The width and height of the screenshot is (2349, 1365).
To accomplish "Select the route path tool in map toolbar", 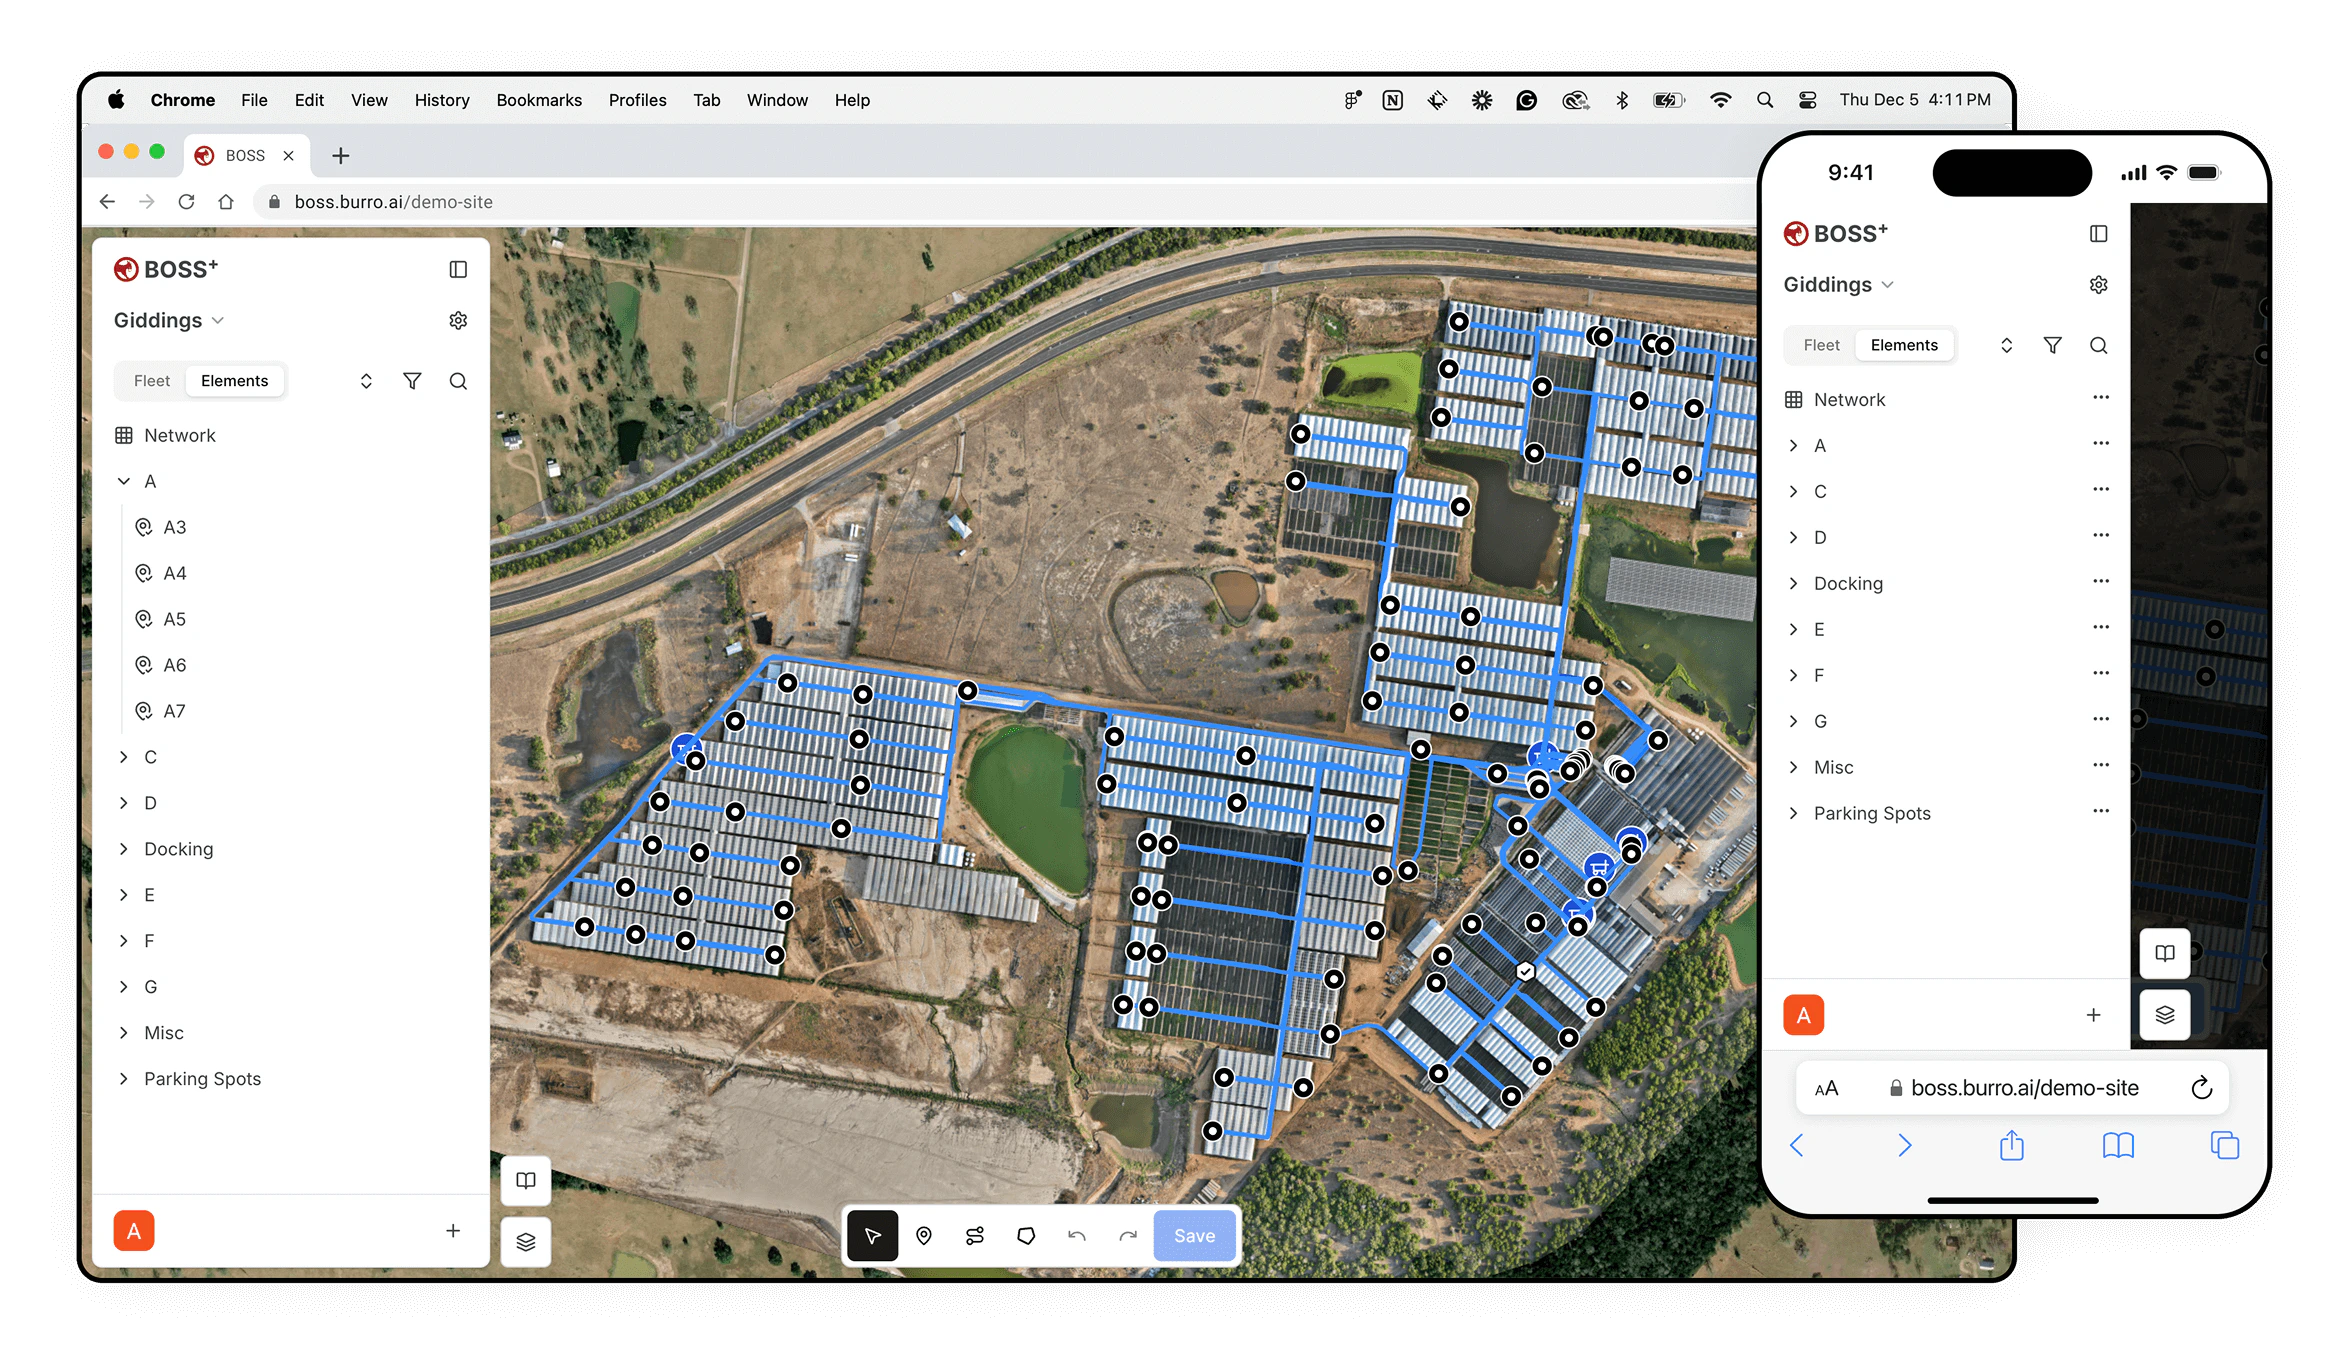I will point(975,1236).
